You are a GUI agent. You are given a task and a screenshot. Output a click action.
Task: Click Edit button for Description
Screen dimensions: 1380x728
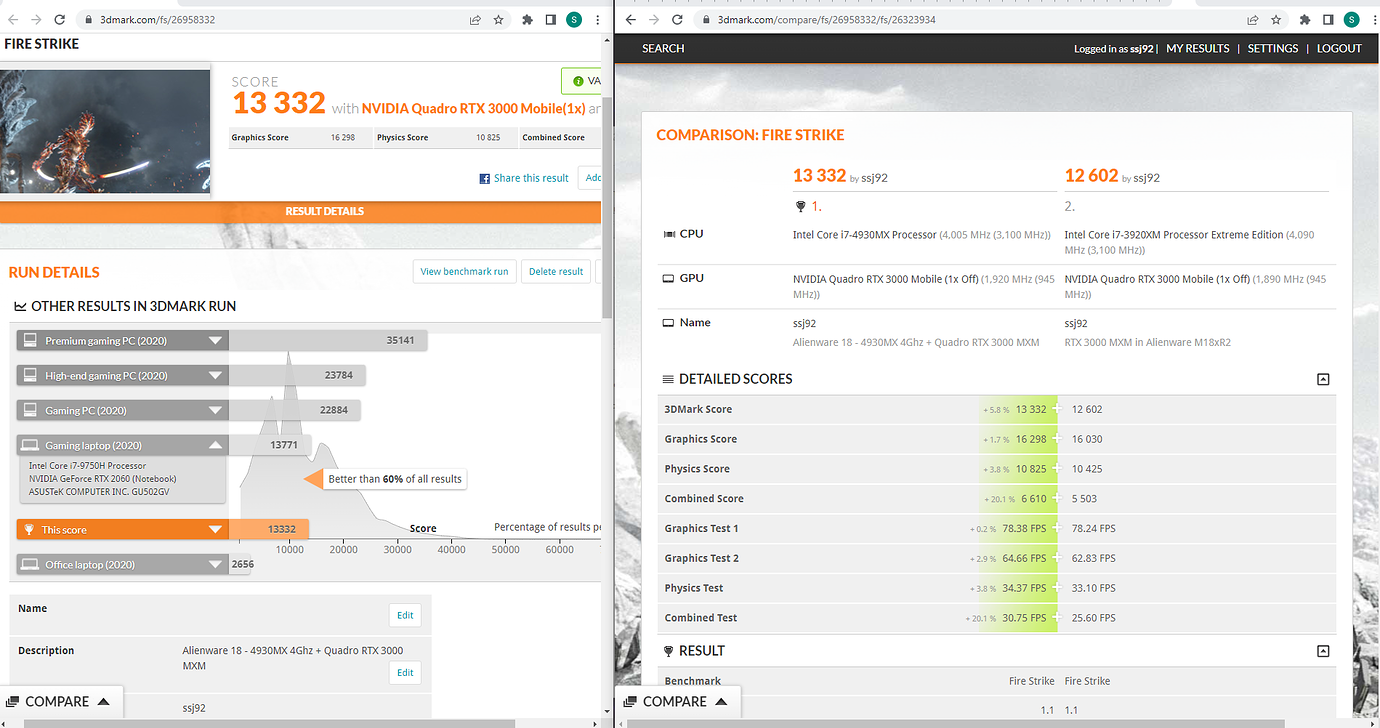[x=405, y=672]
